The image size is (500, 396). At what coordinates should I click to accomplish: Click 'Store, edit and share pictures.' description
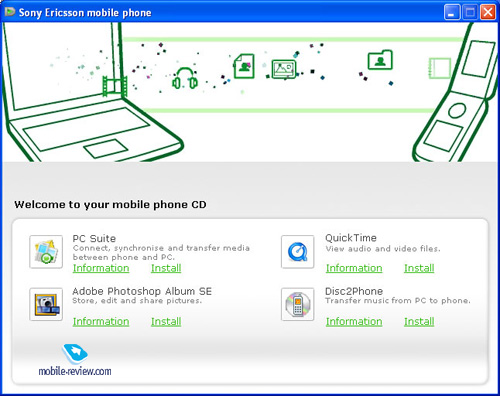(137, 301)
